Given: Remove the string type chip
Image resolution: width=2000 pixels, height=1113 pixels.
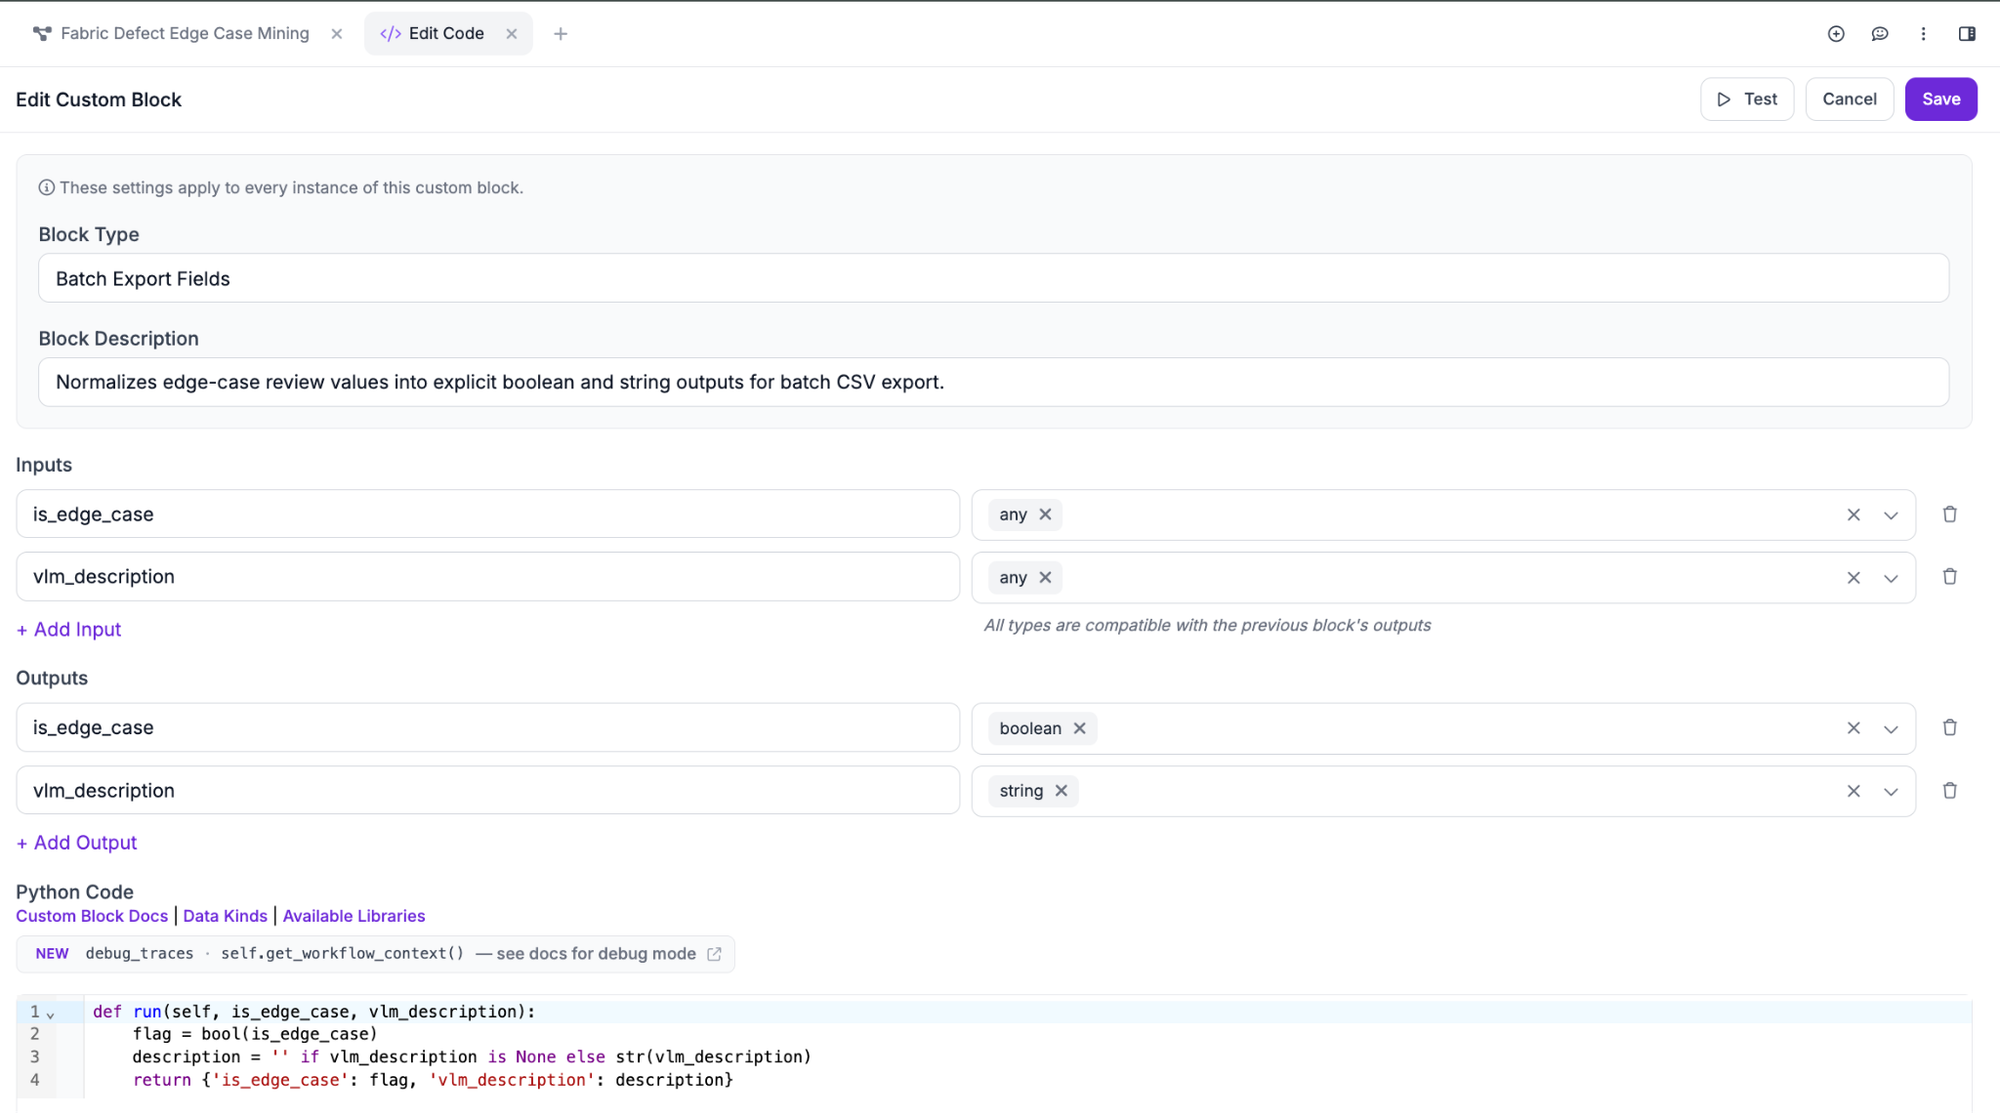Looking at the screenshot, I should [1061, 791].
